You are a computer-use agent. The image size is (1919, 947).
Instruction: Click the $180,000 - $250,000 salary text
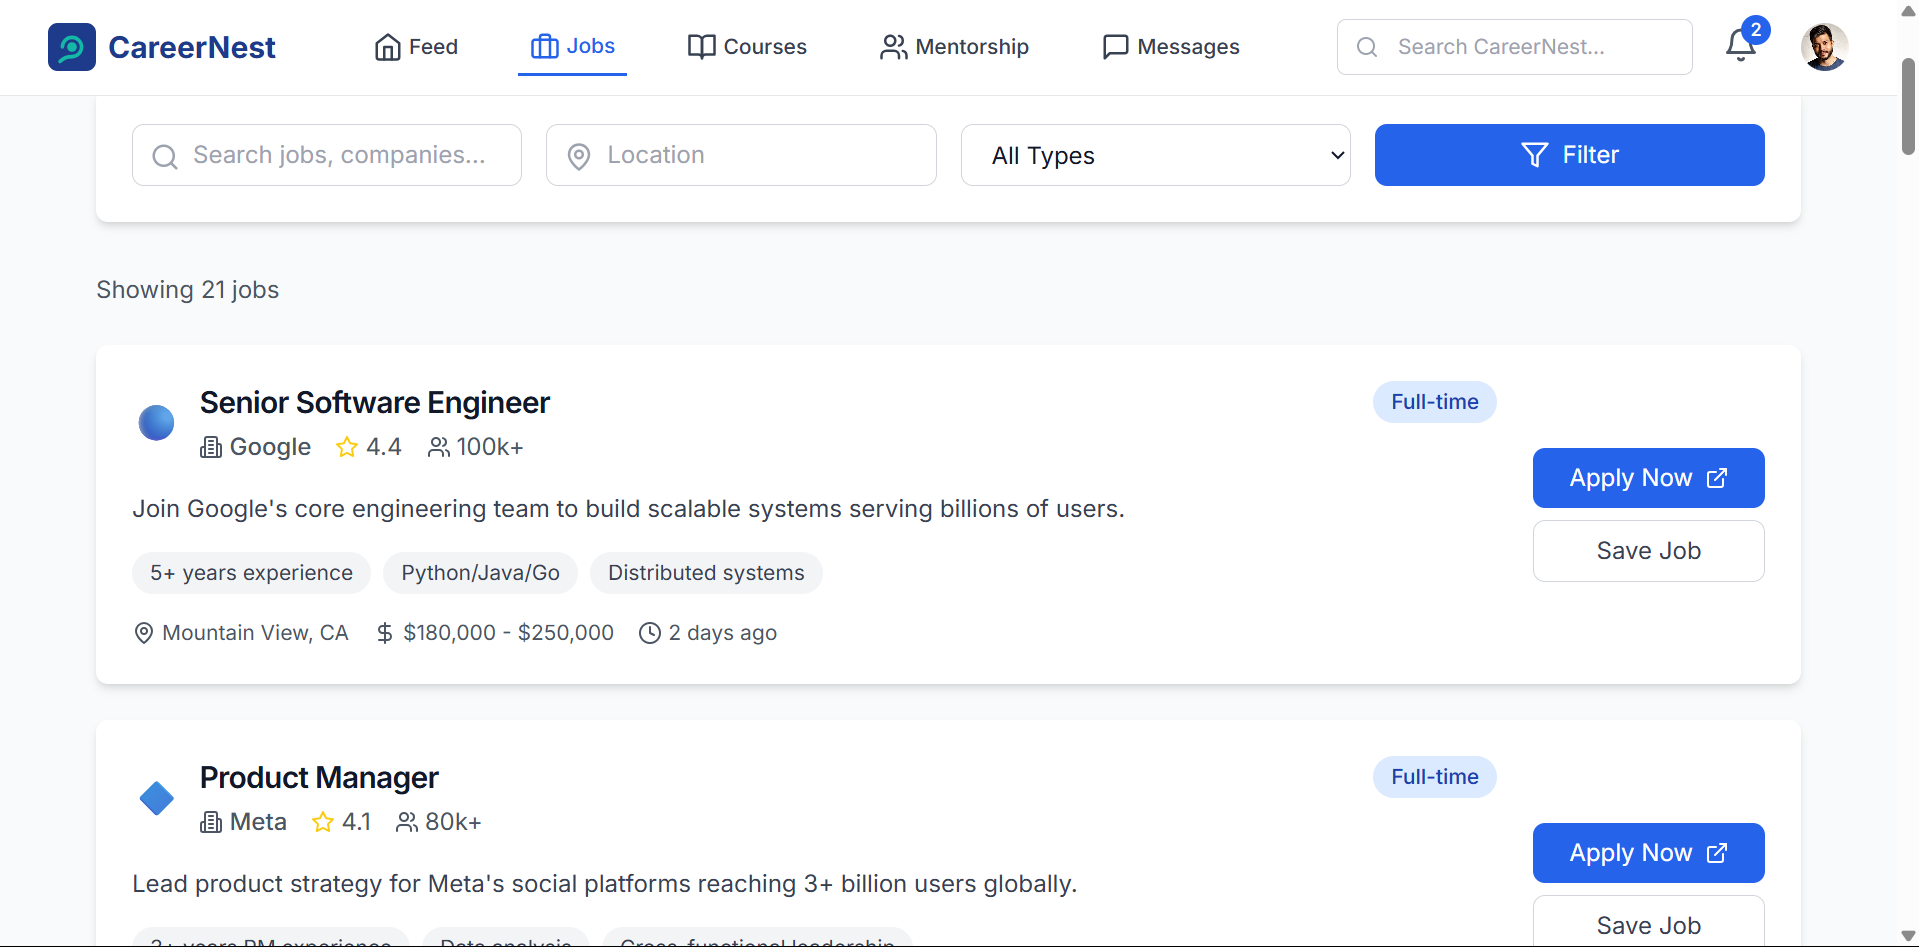tap(508, 633)
